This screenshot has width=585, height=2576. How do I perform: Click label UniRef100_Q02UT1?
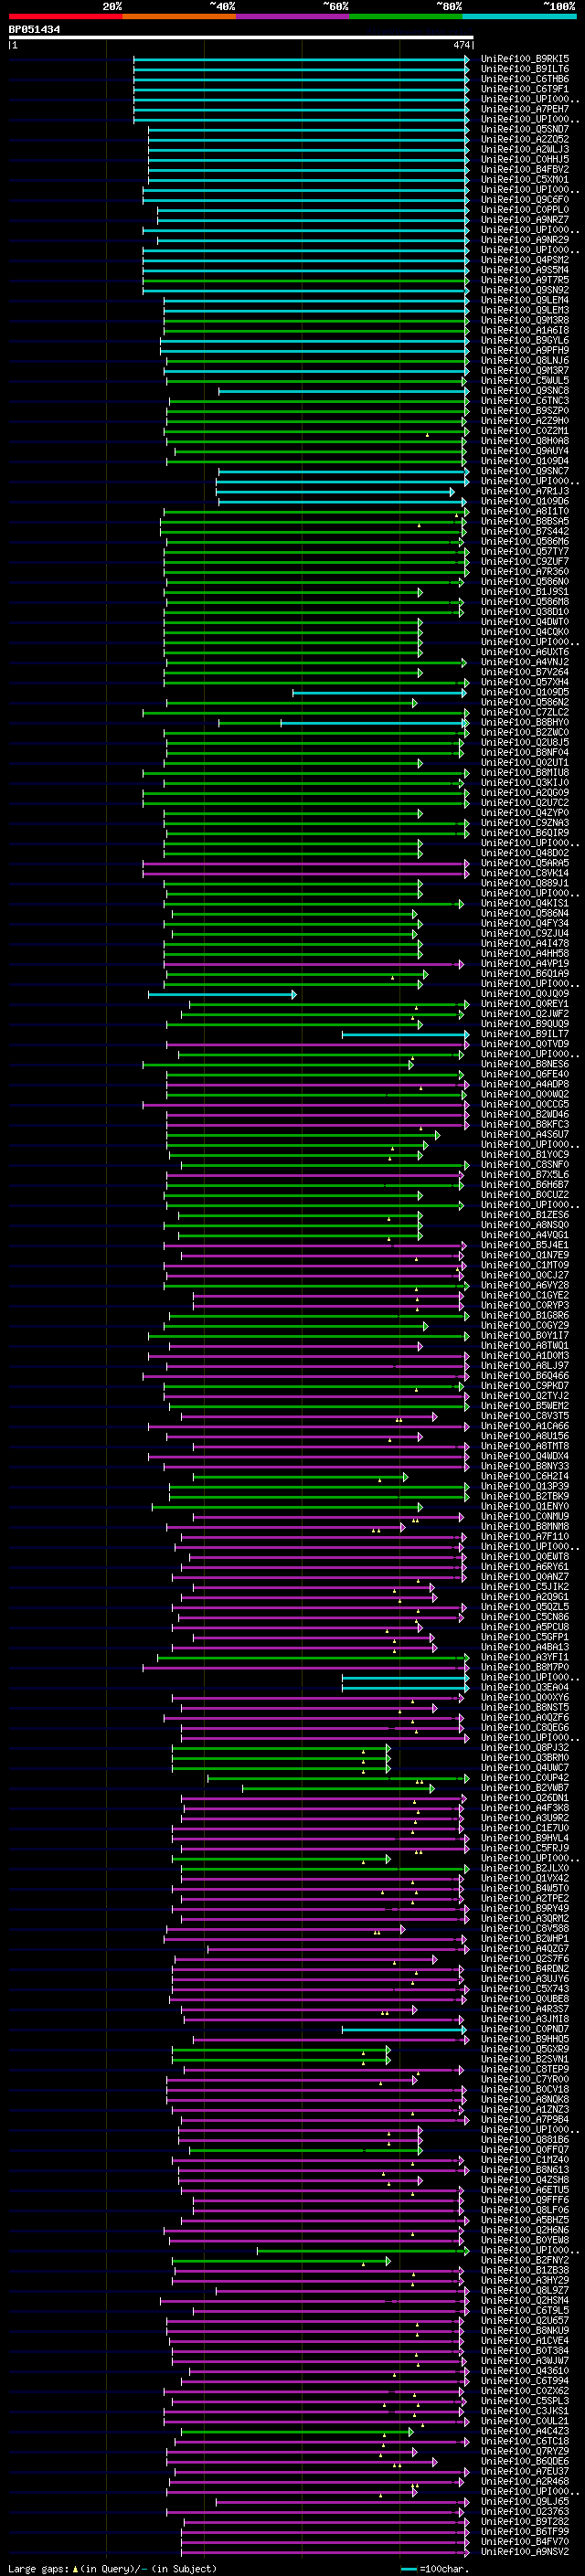[525, 763]
